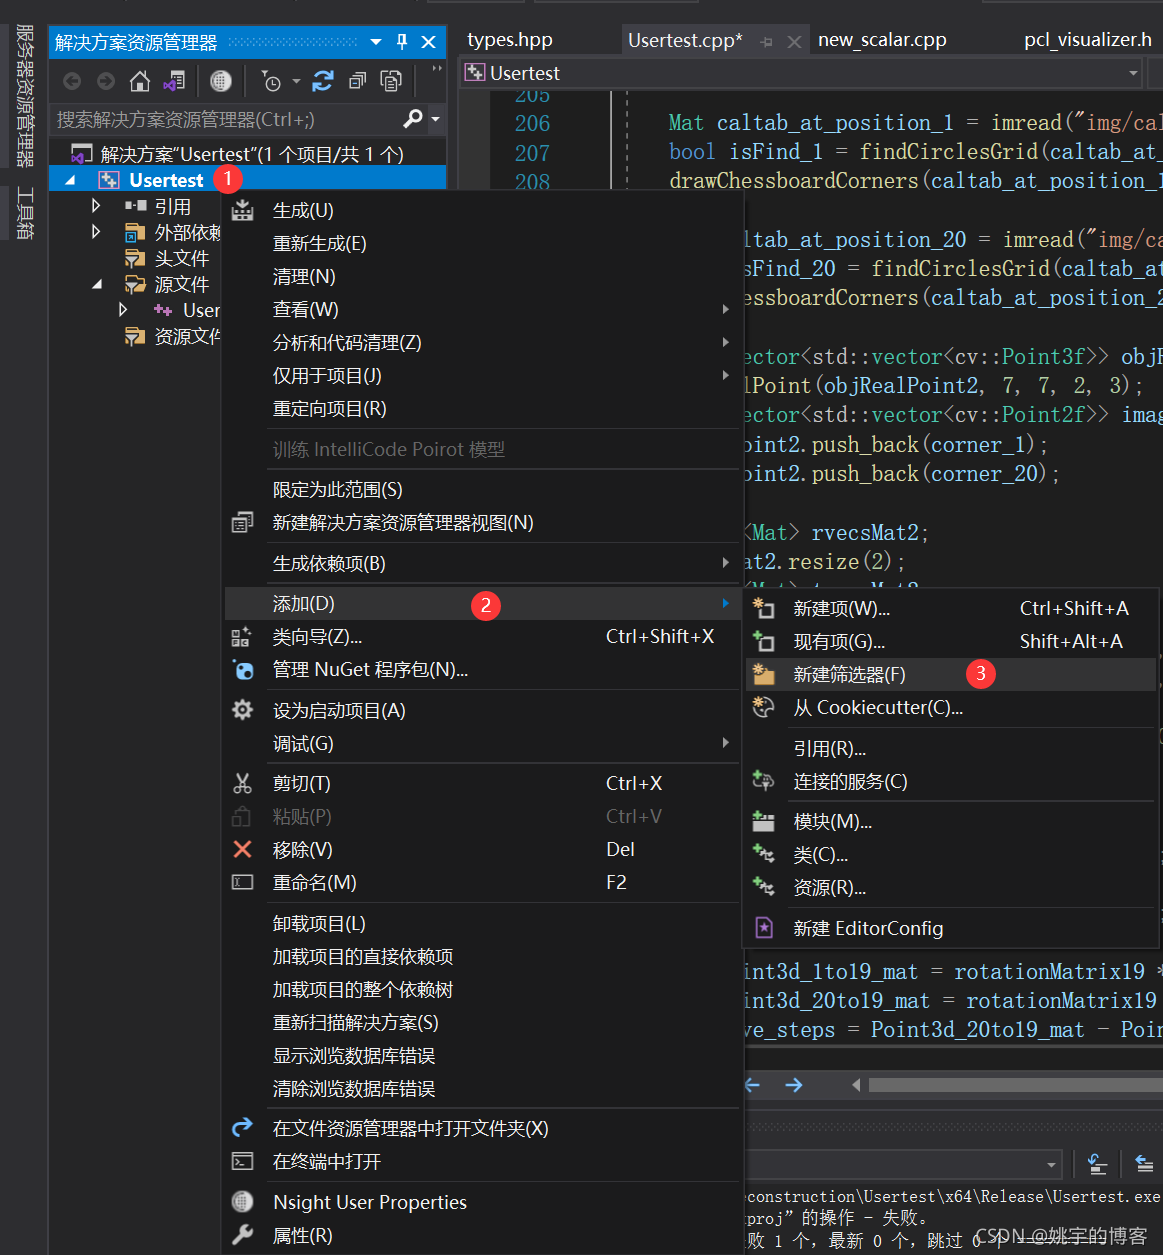1163x1255 pixels.
Task: Switch to the new_scalar.cpp tab
Action: 882,40
